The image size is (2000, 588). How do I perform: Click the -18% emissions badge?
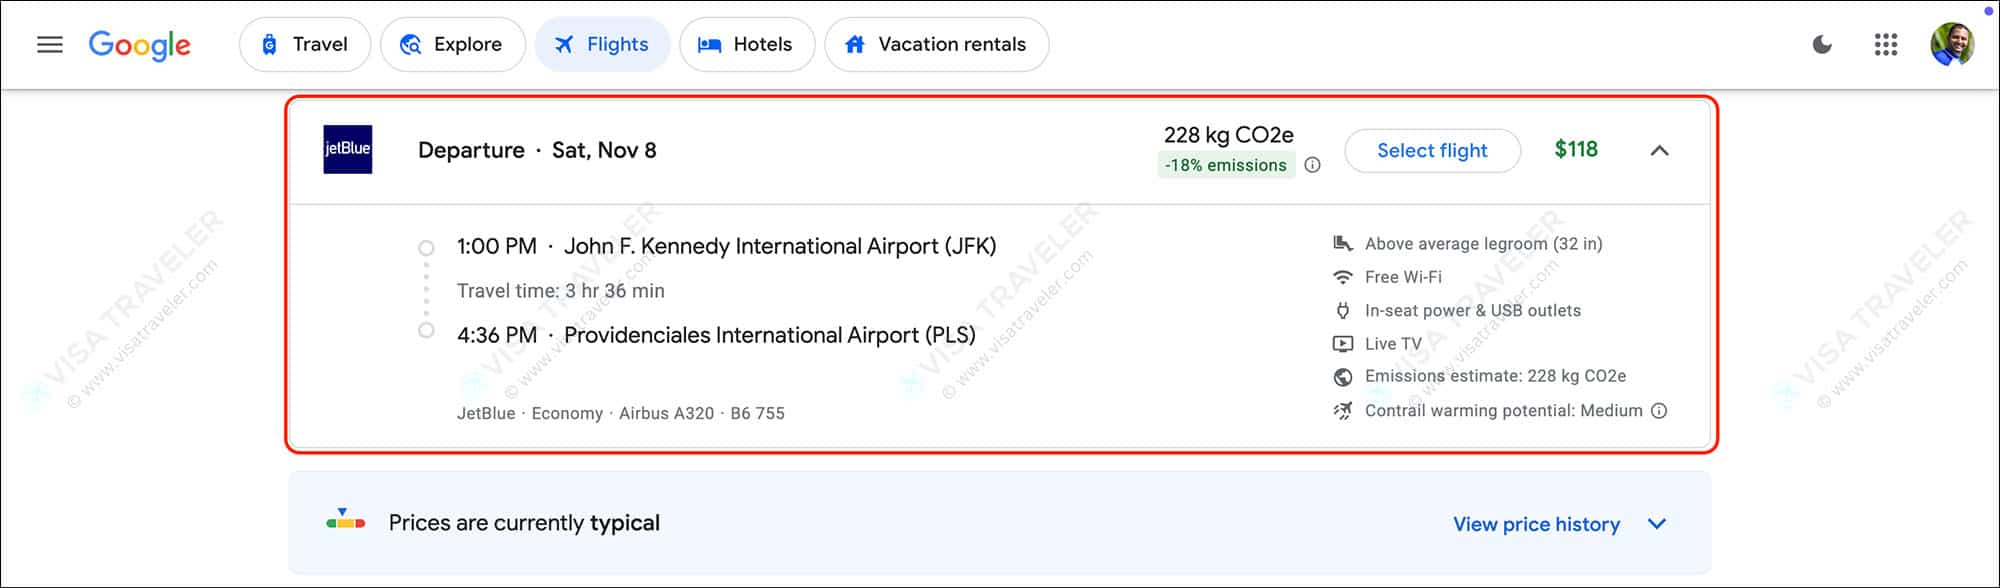tap(1226, 165)
